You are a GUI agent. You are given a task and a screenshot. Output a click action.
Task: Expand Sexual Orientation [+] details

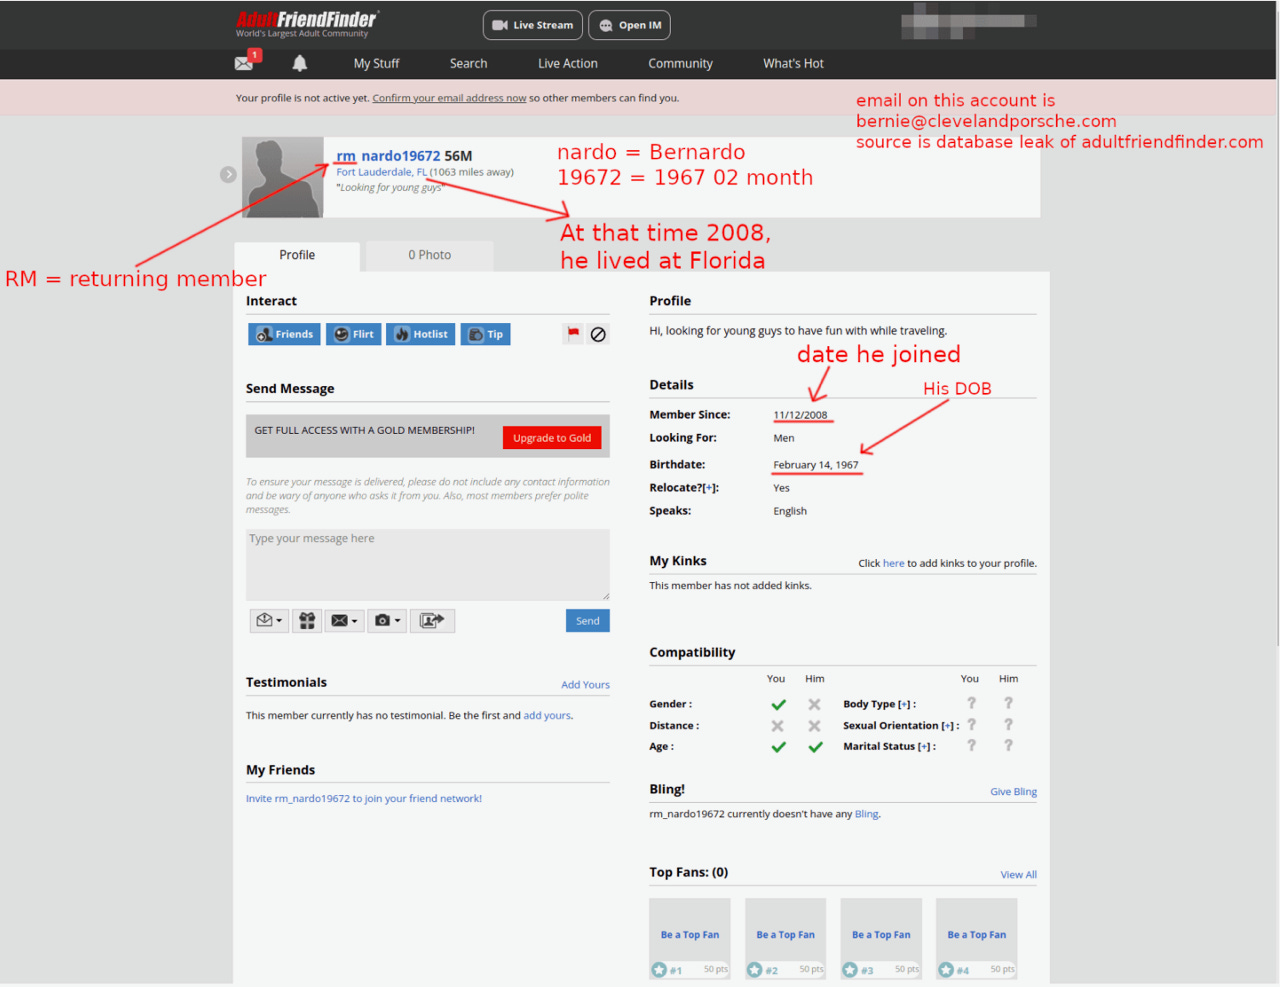(947, 726)
